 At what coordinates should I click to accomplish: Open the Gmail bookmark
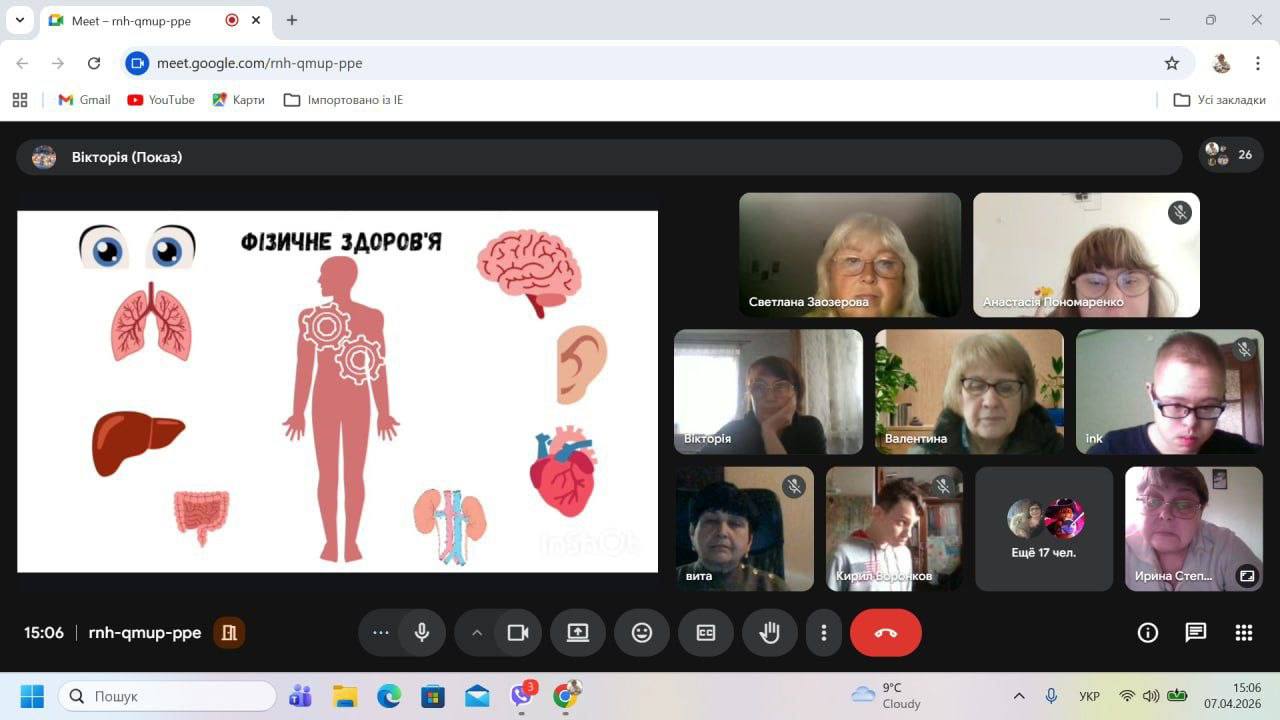coord(84,100)
